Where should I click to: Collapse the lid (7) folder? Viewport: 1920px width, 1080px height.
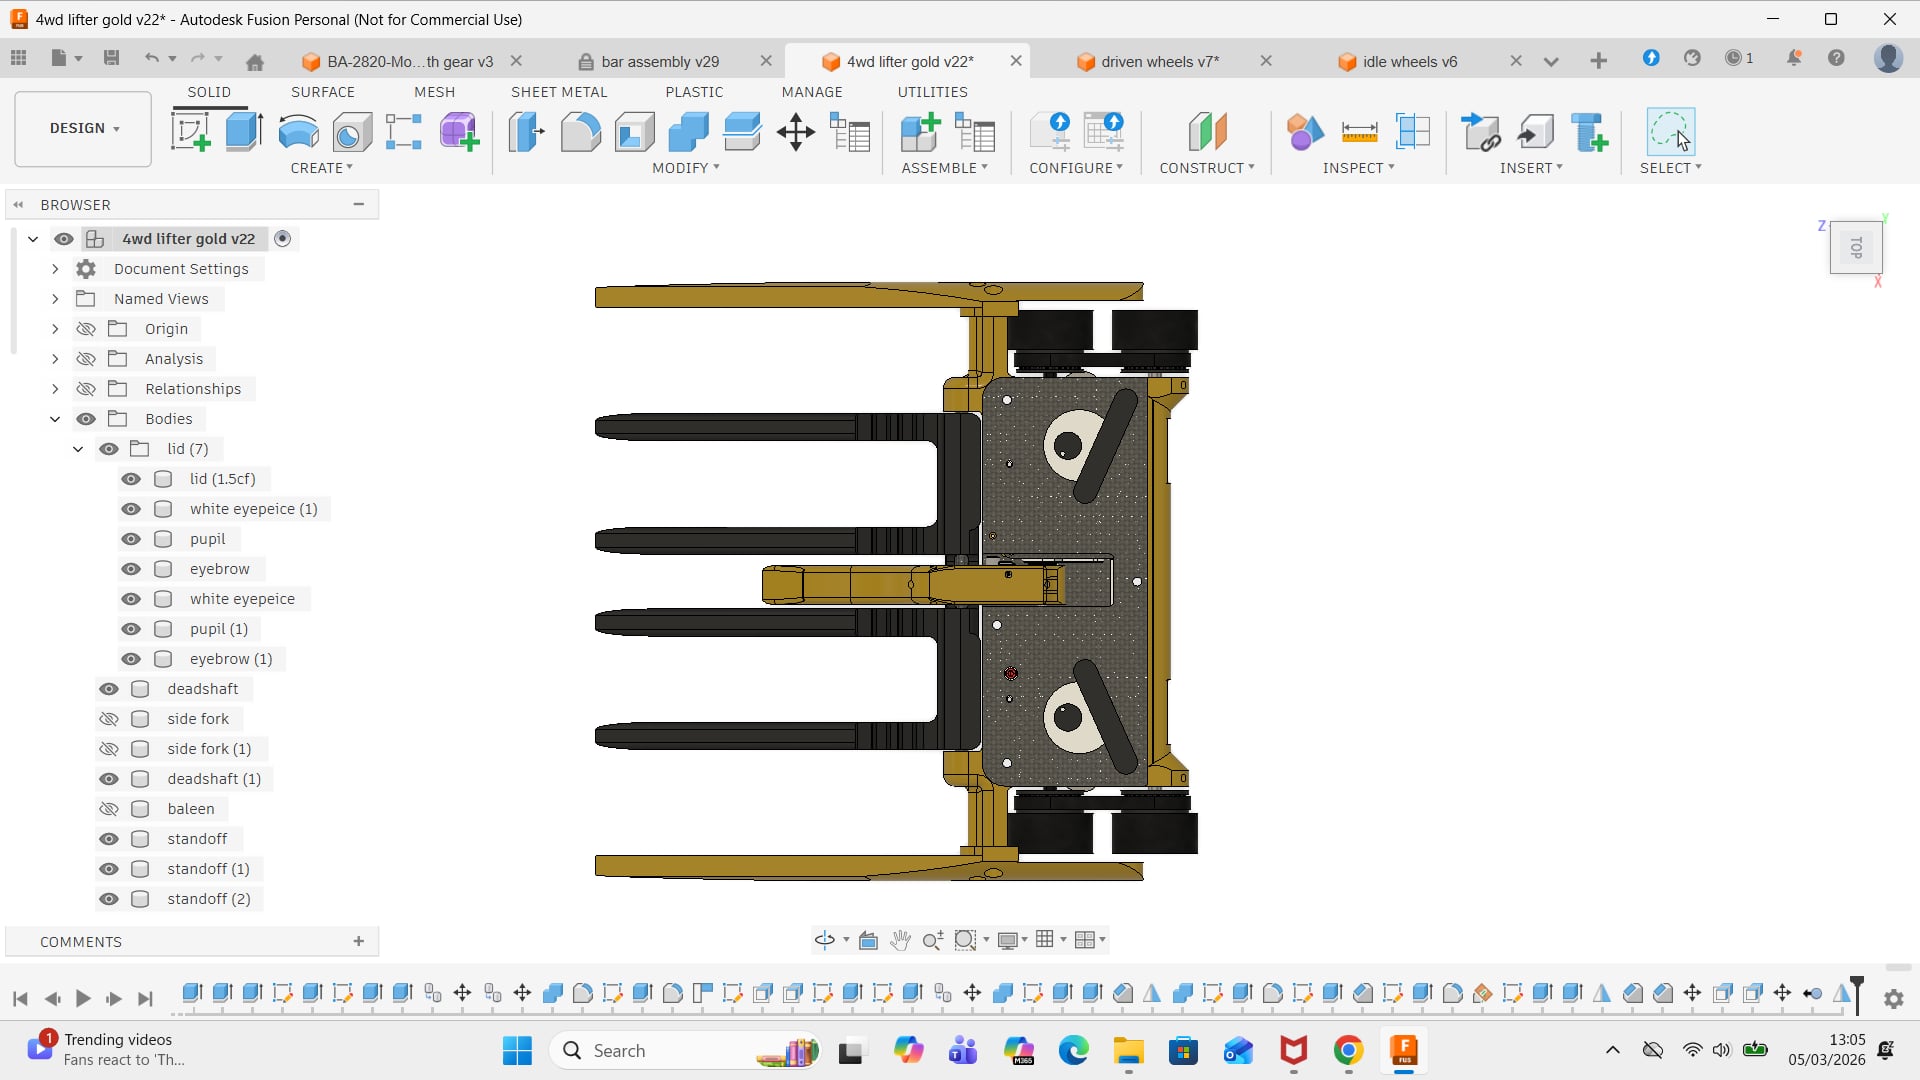pos(78,449)
